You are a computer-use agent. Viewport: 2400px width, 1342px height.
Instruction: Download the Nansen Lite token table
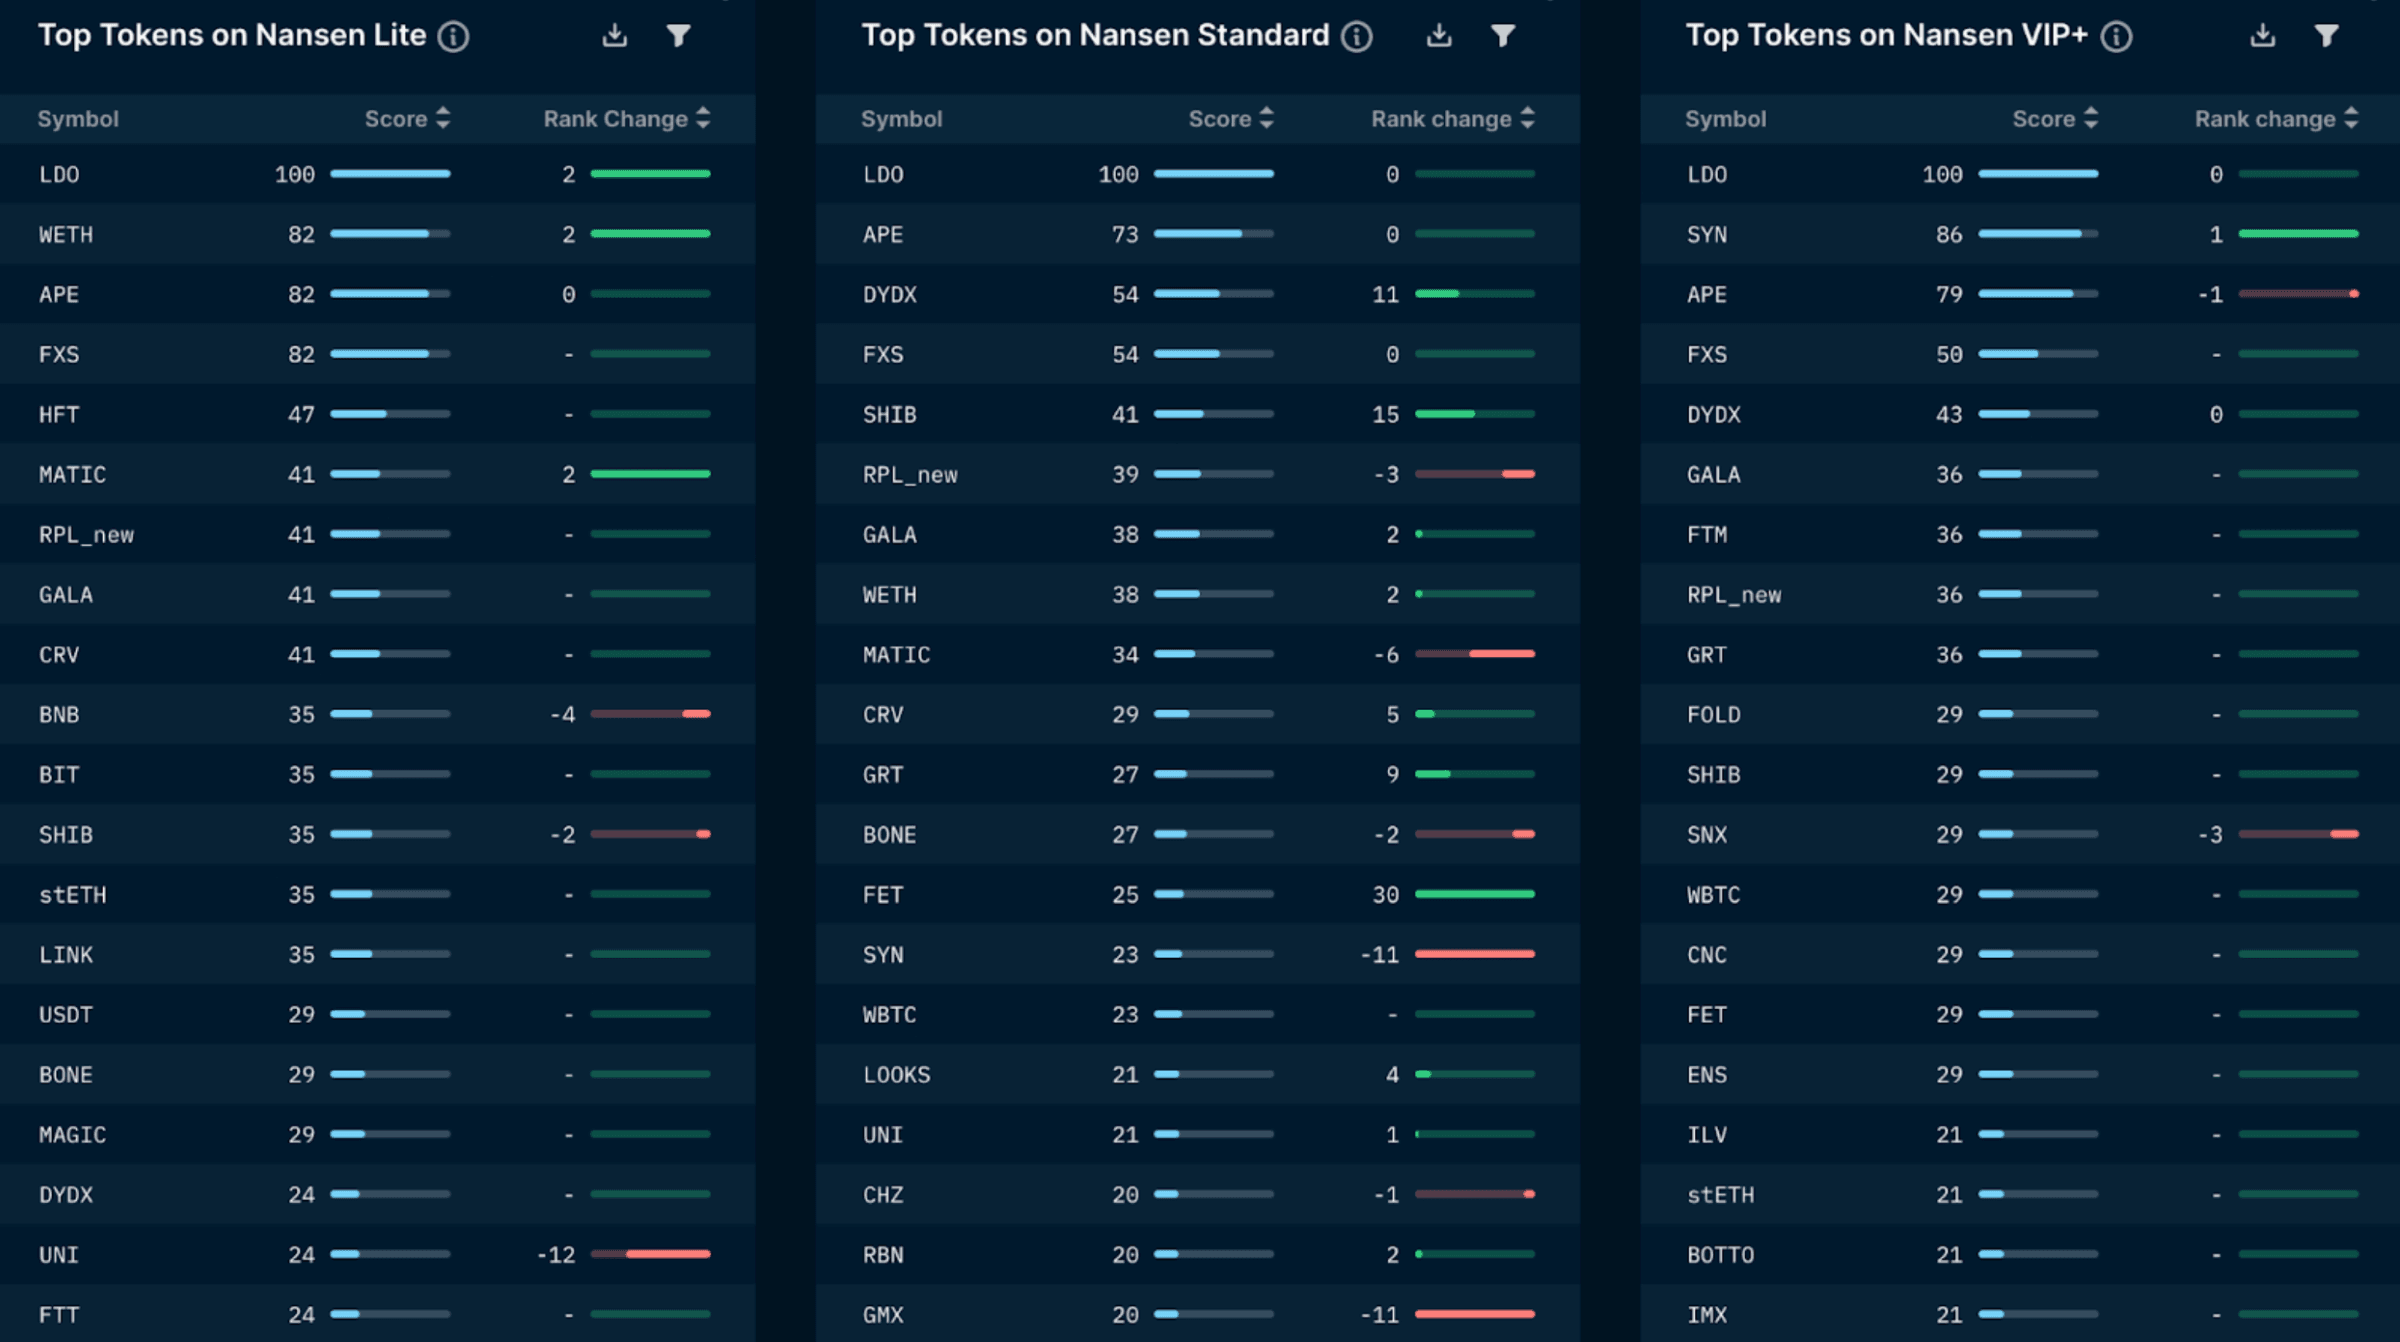[x=615, y=36]
